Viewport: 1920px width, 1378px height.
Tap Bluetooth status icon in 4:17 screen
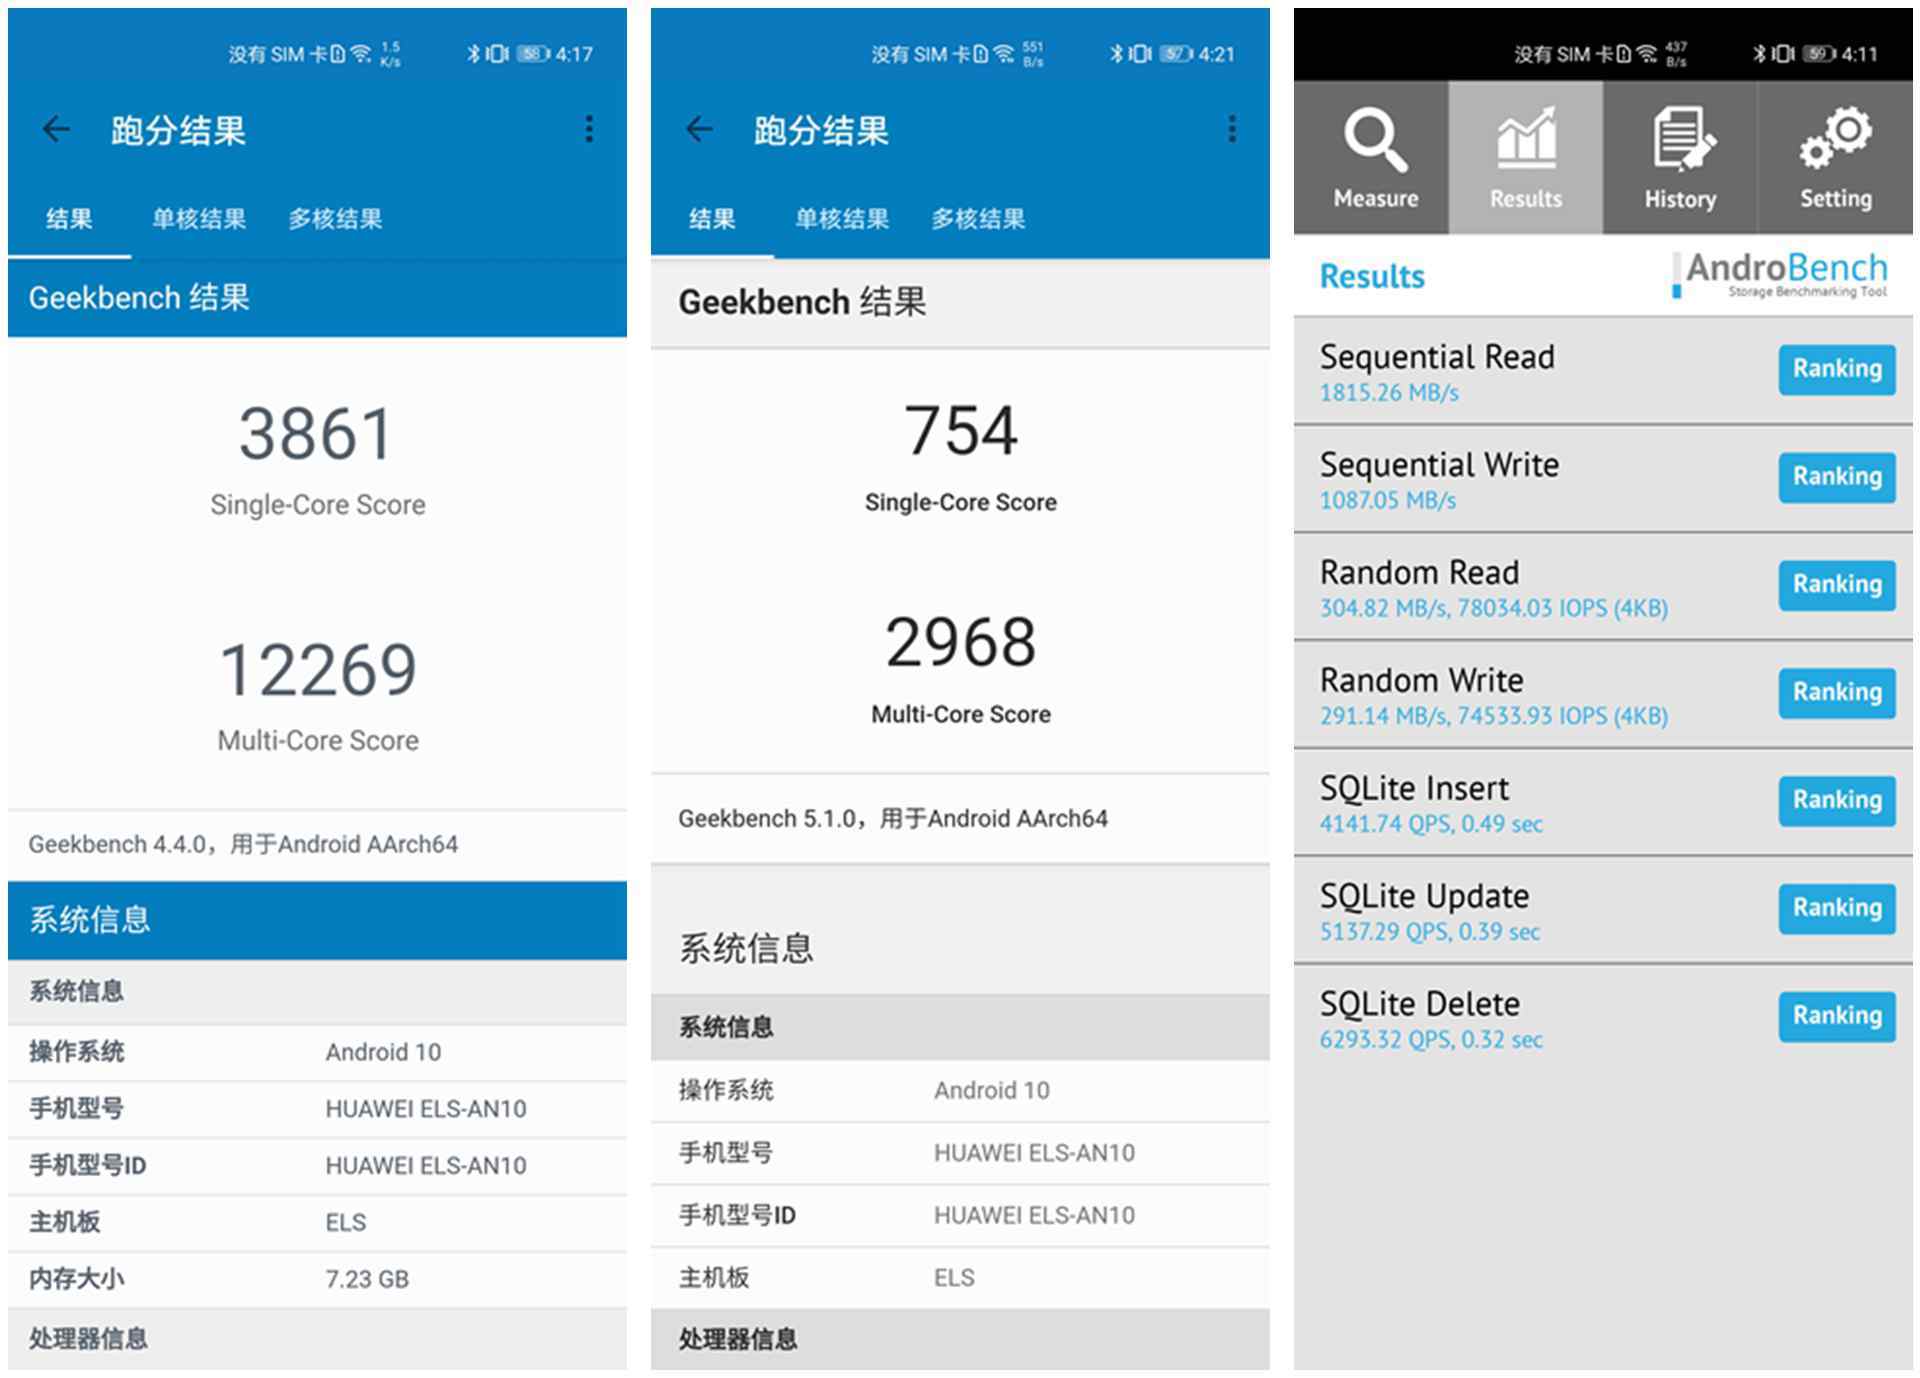[473, 54]
